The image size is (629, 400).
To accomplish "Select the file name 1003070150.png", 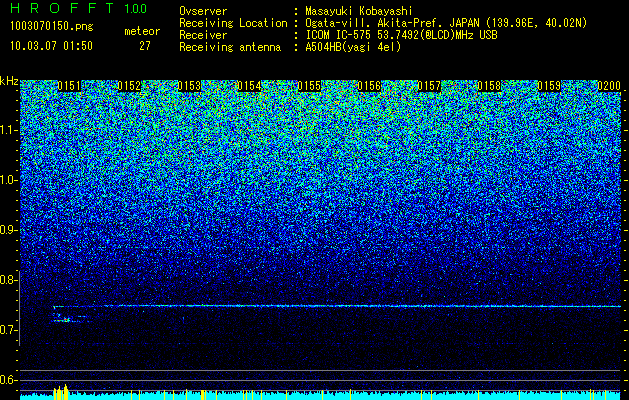I will pos(52,26).
